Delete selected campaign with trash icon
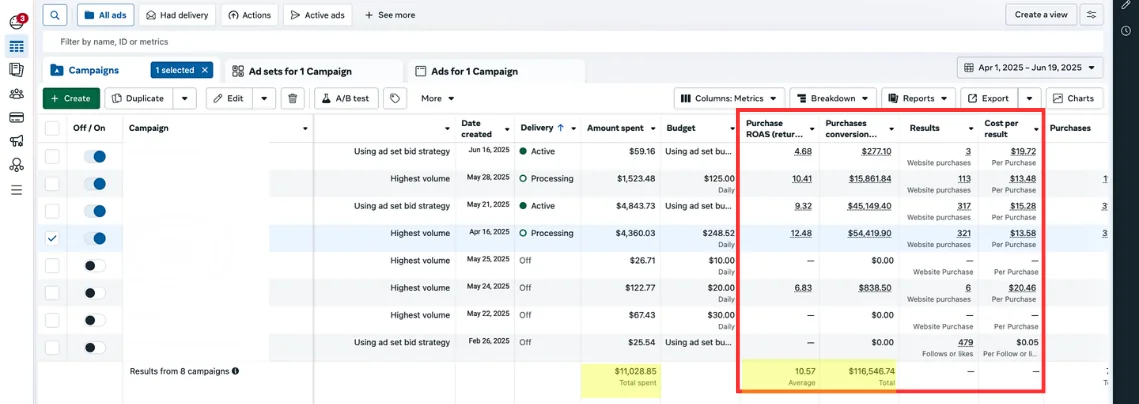Image resolution: width=1139 pixels, height=404 pixels. (292, 98)
